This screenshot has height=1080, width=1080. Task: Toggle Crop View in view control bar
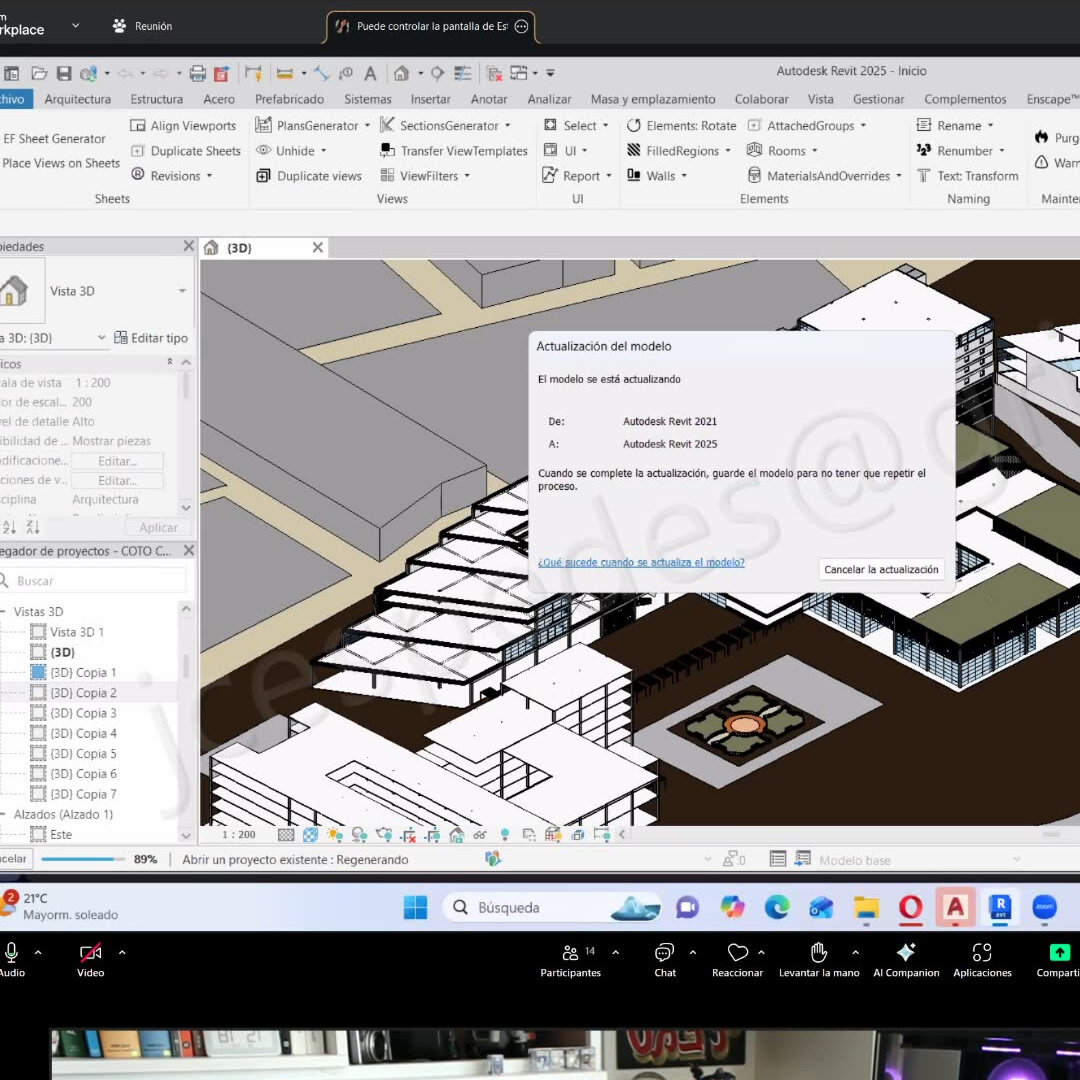coord(408,835)
